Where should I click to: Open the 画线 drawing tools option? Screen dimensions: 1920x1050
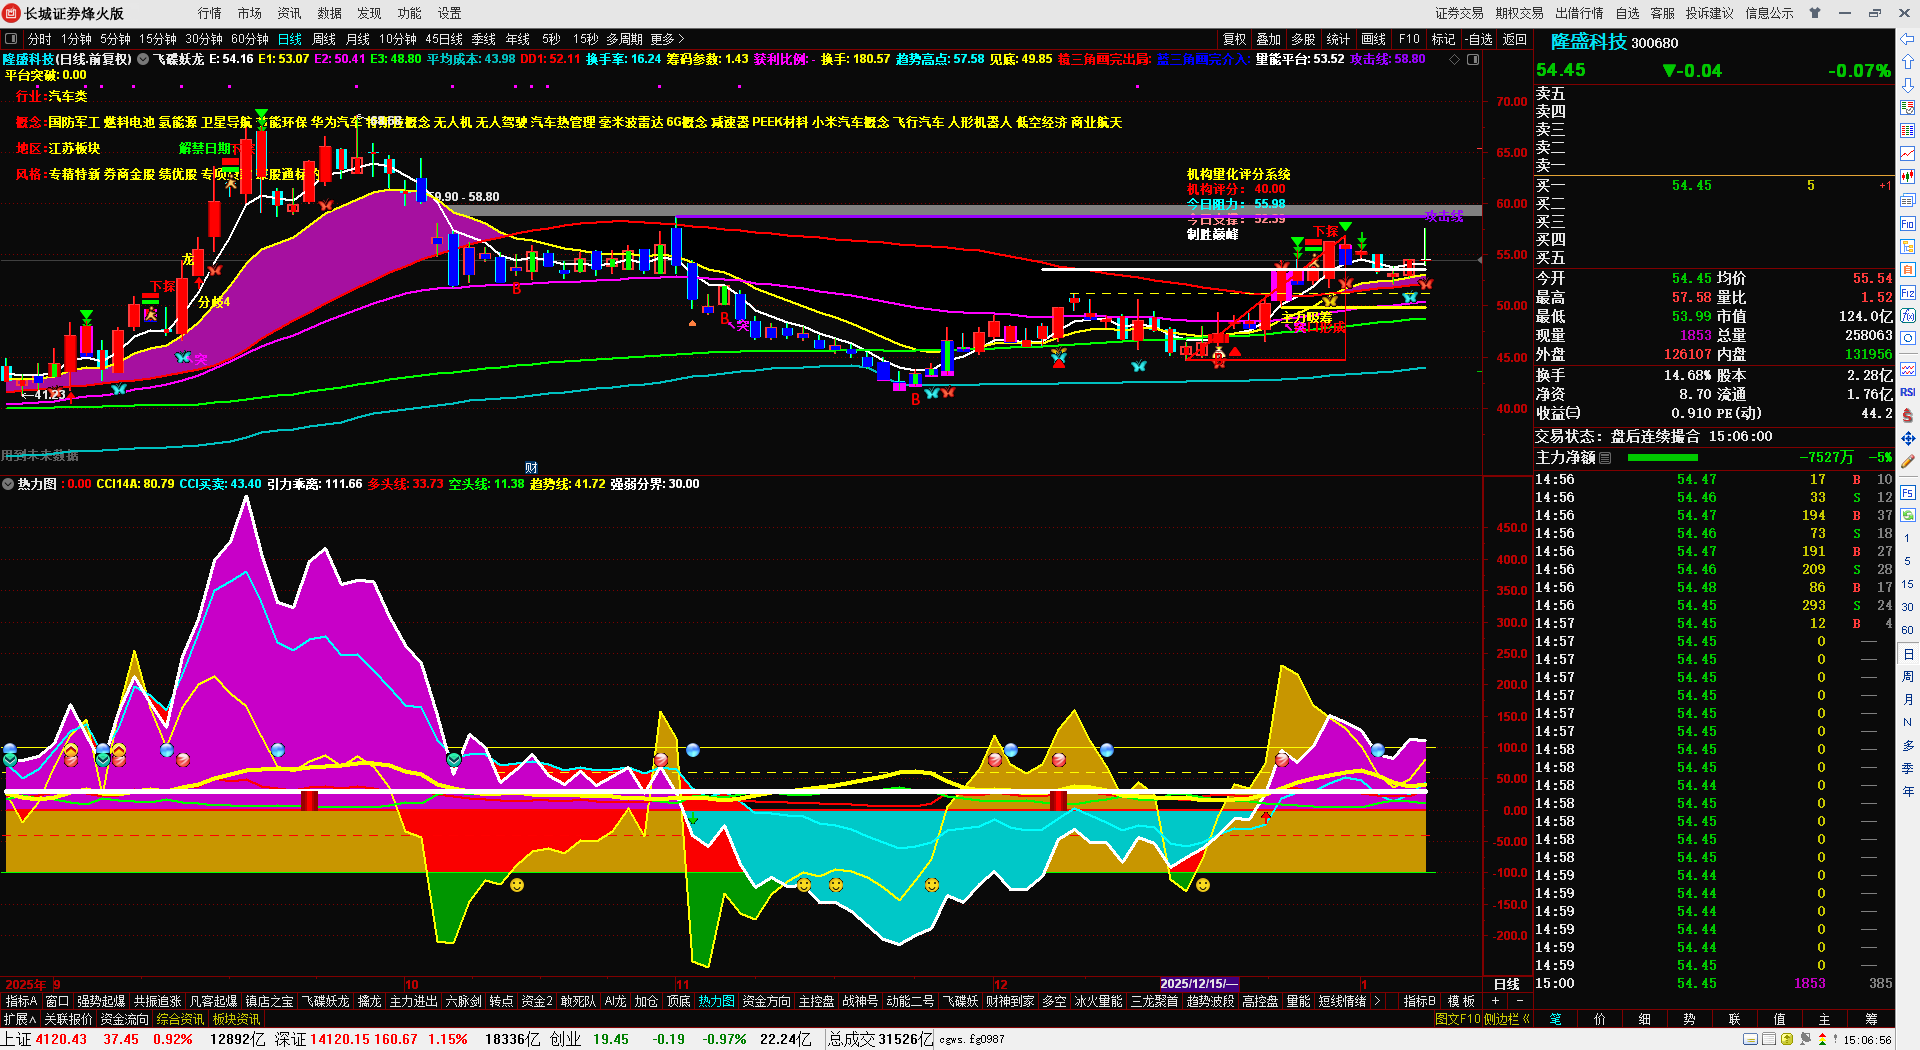point(1373,39)
